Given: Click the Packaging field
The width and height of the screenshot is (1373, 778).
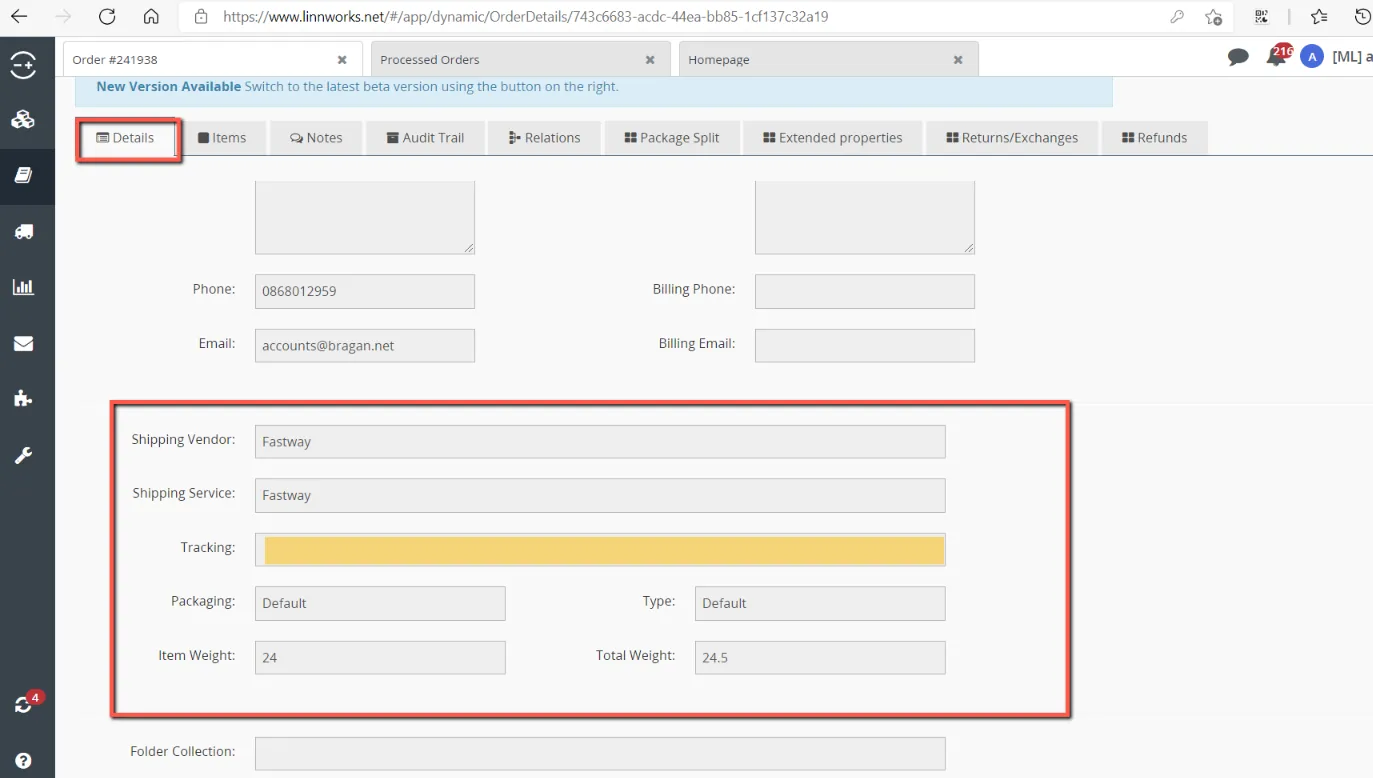Looking at the screenshot, I should (380, 603).
